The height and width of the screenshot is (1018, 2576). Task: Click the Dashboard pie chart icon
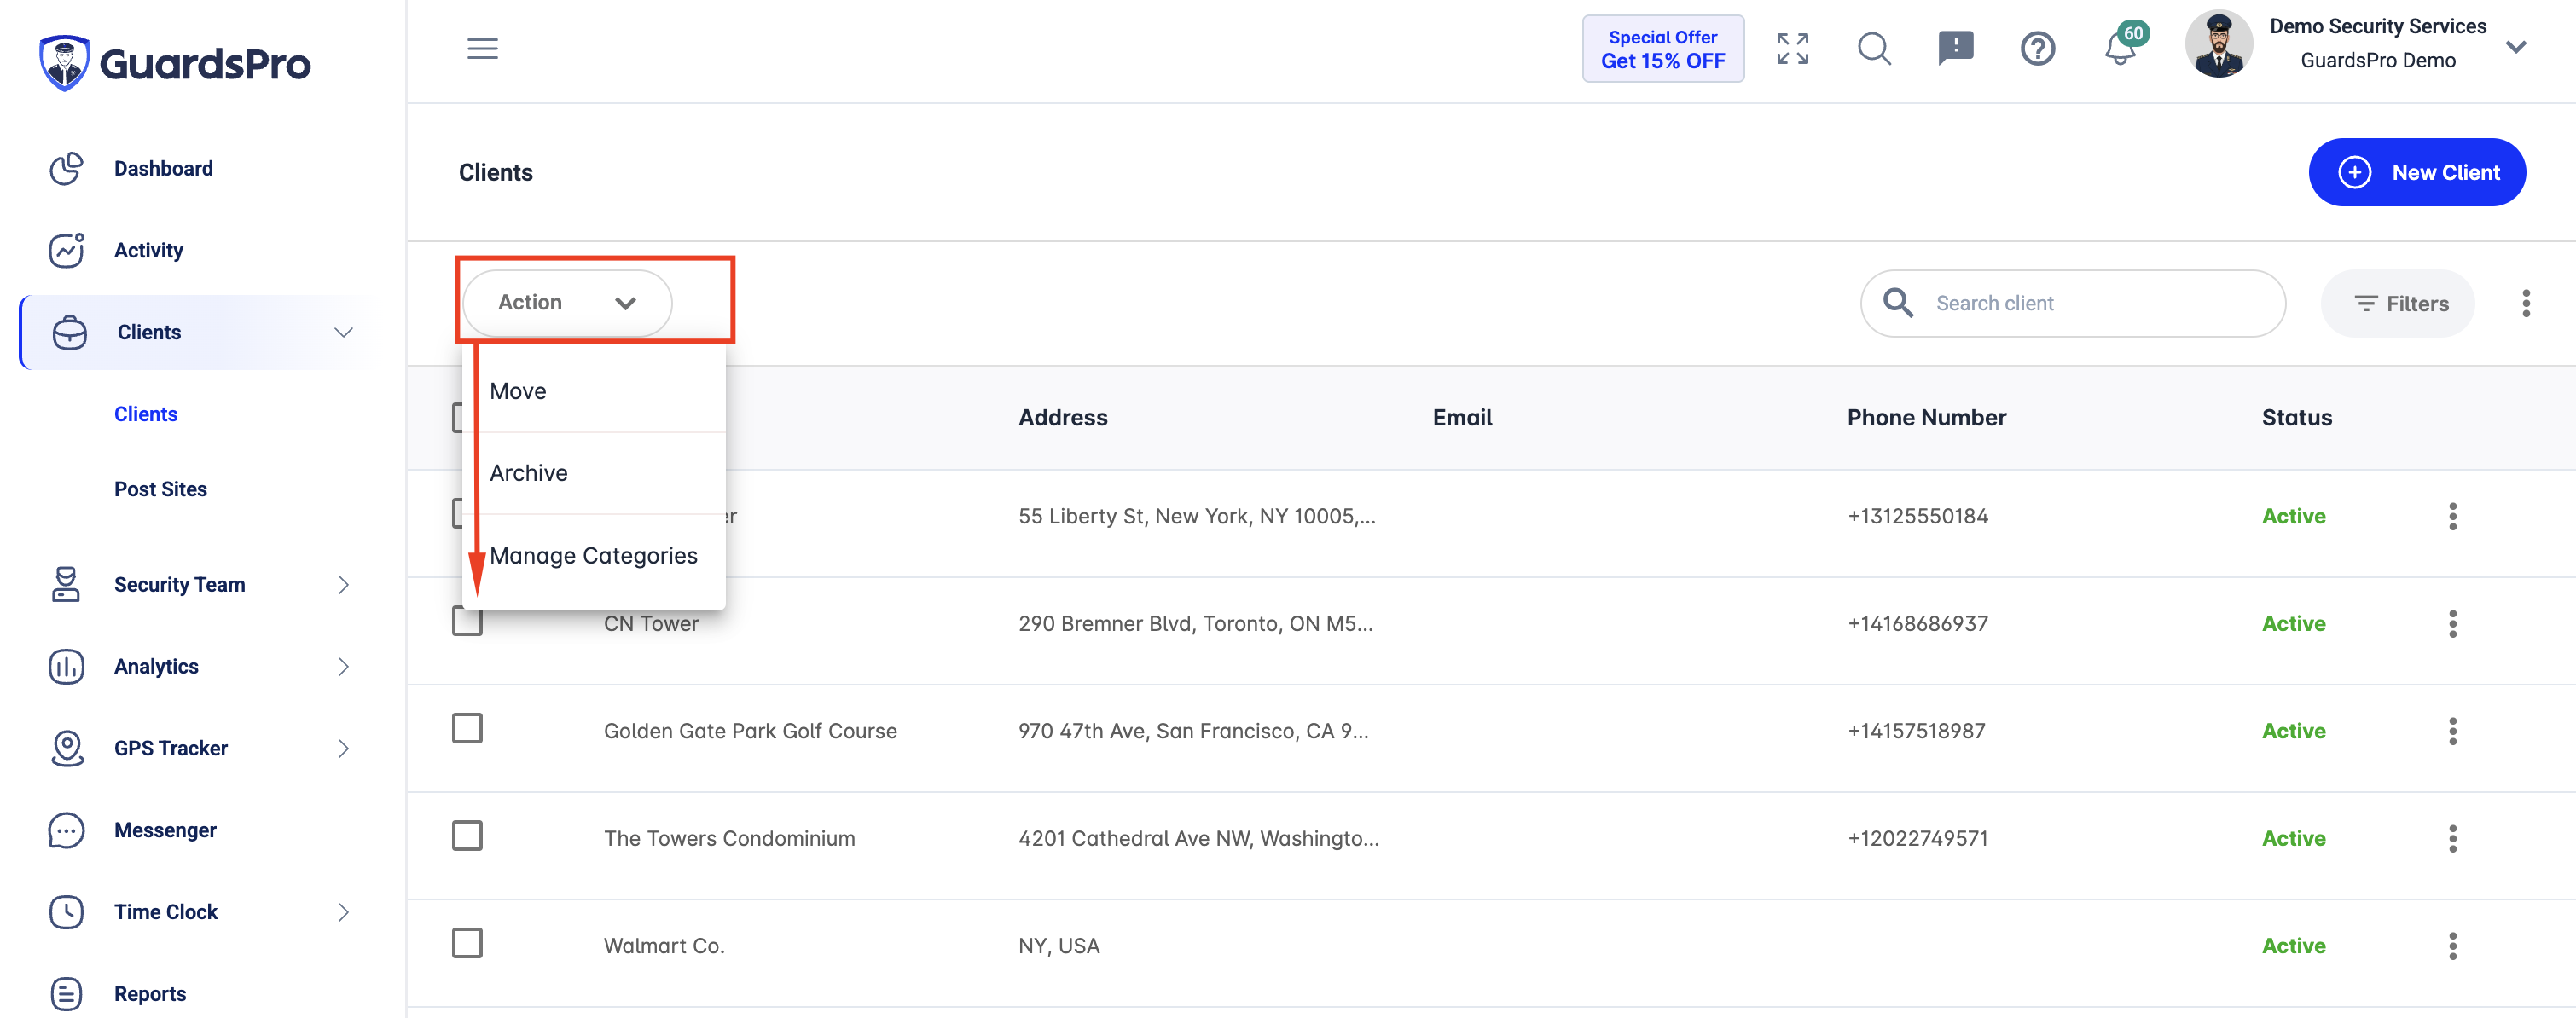pos(66,168)
